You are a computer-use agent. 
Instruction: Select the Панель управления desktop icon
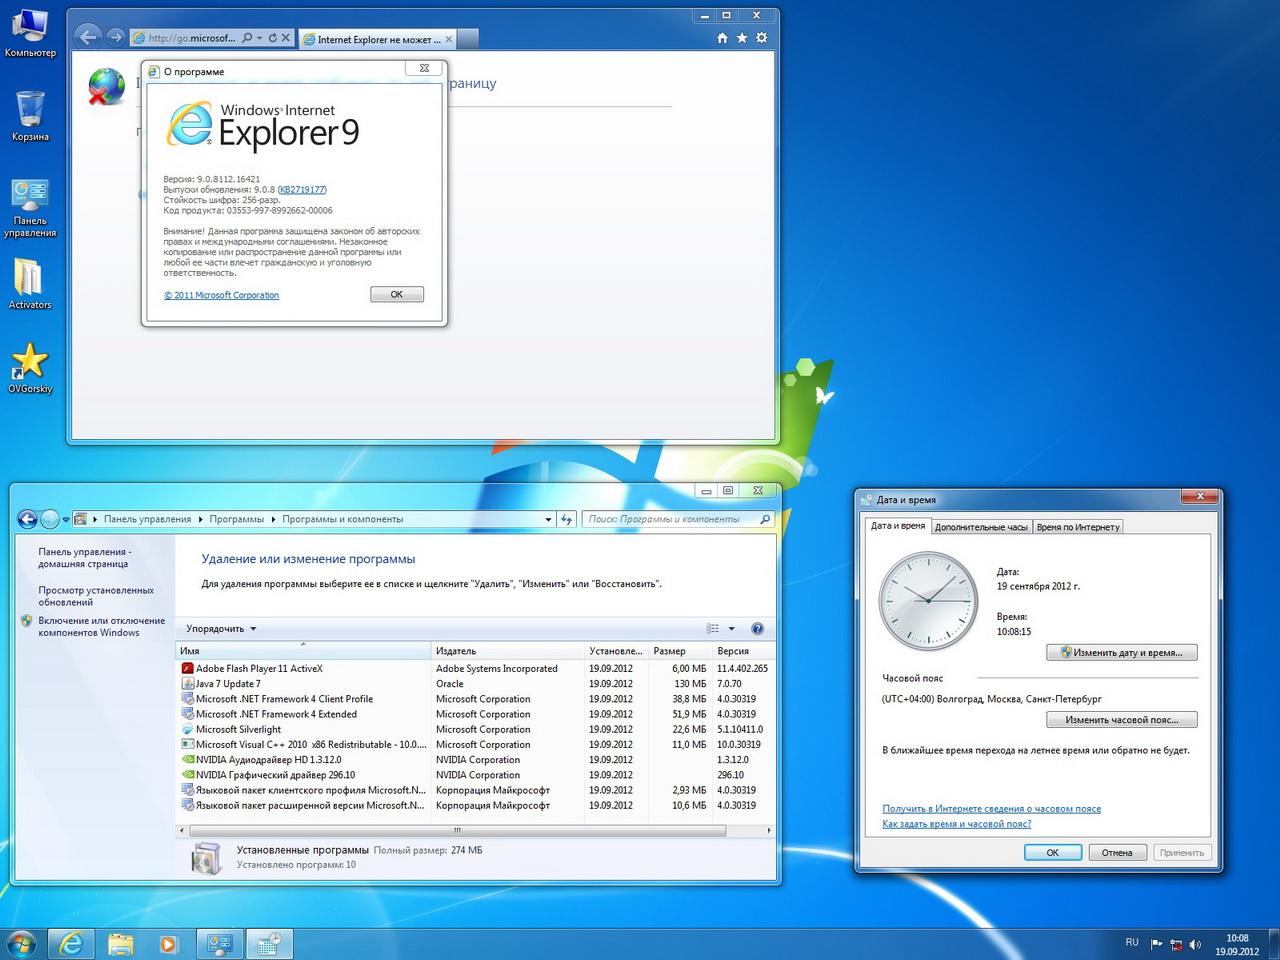(x=30, y=208)
